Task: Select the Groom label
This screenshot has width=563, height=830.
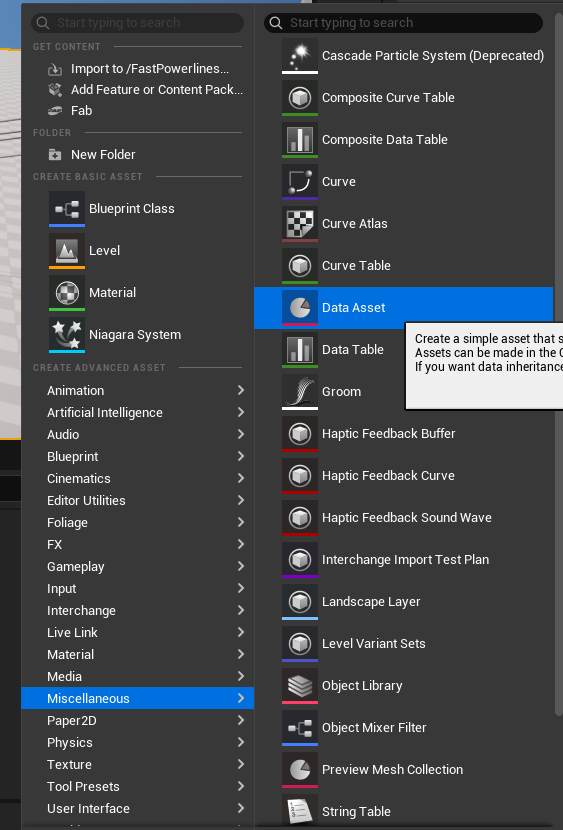Action: tap(341, 392)
